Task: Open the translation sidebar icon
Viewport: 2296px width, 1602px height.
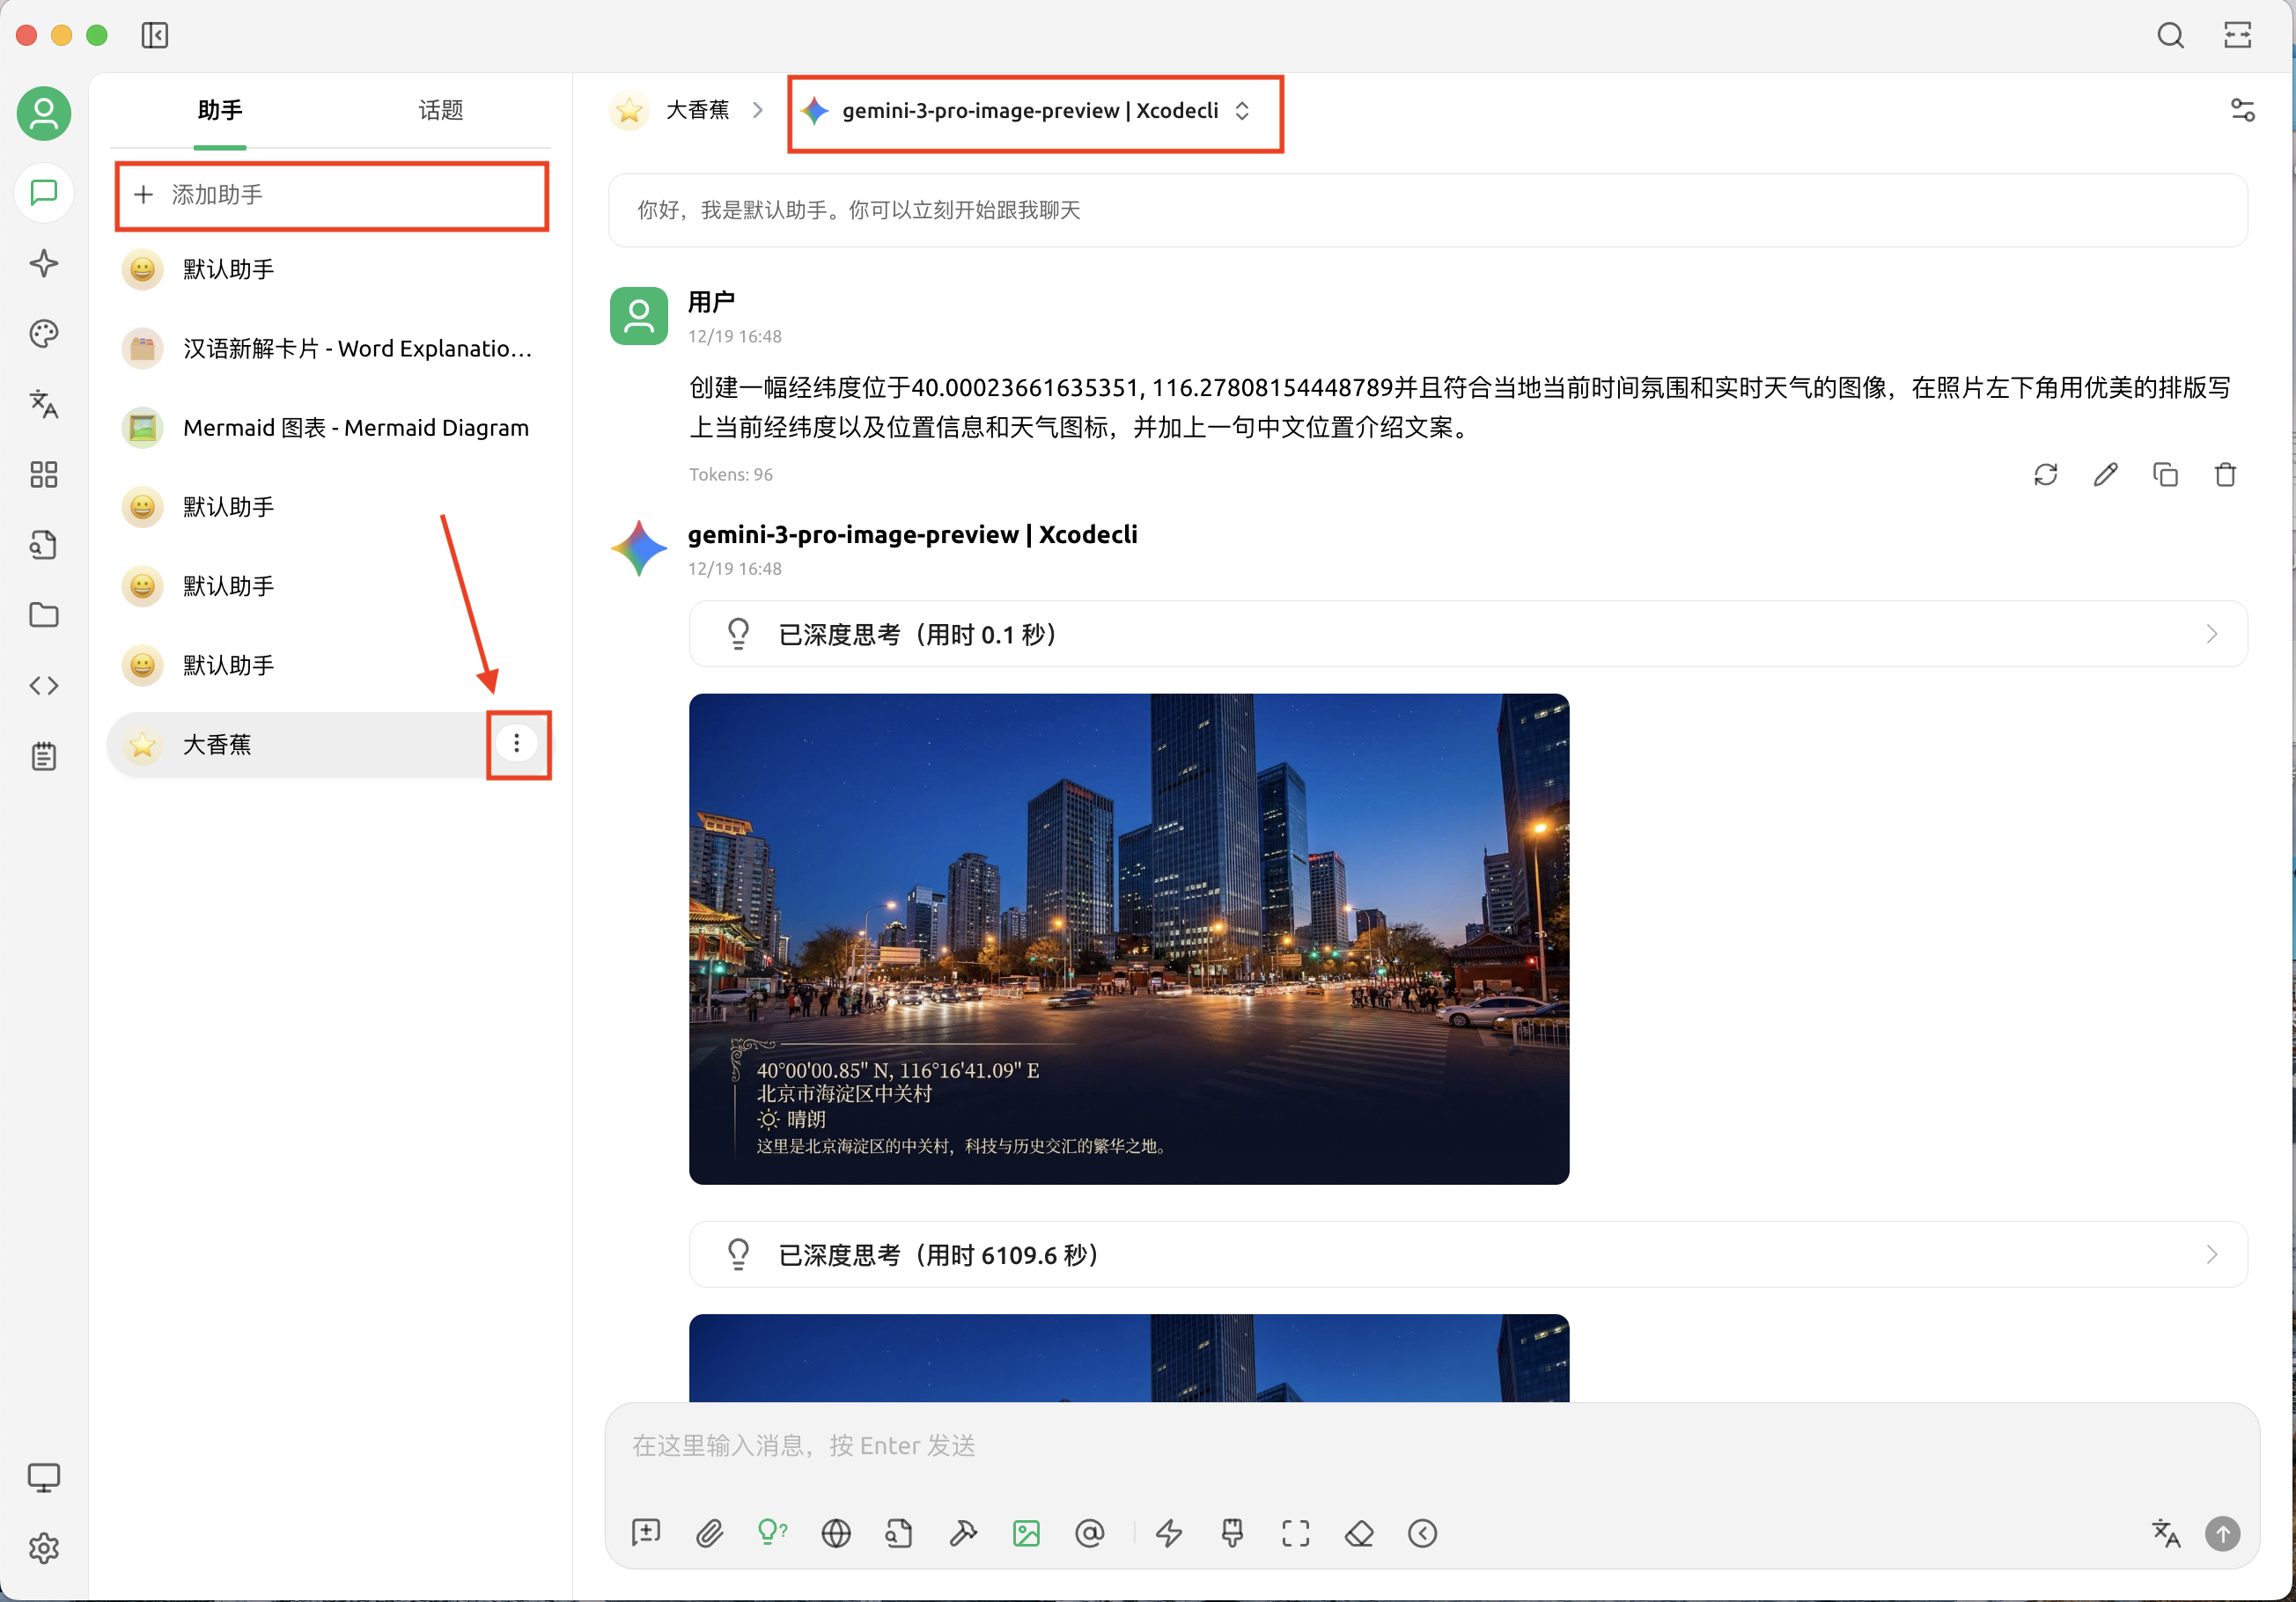Action: (43, 404)
